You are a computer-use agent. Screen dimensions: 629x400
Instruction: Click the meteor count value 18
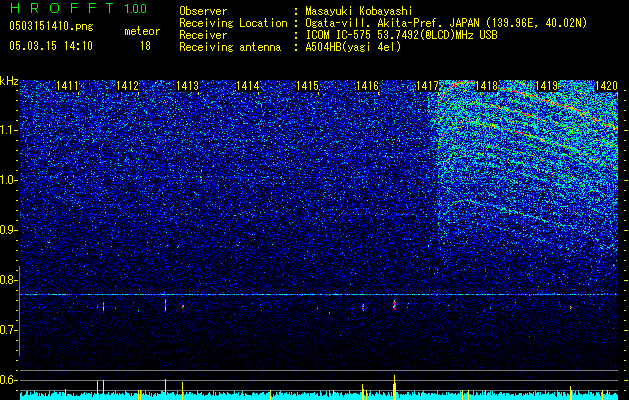(x=145, y=46)
